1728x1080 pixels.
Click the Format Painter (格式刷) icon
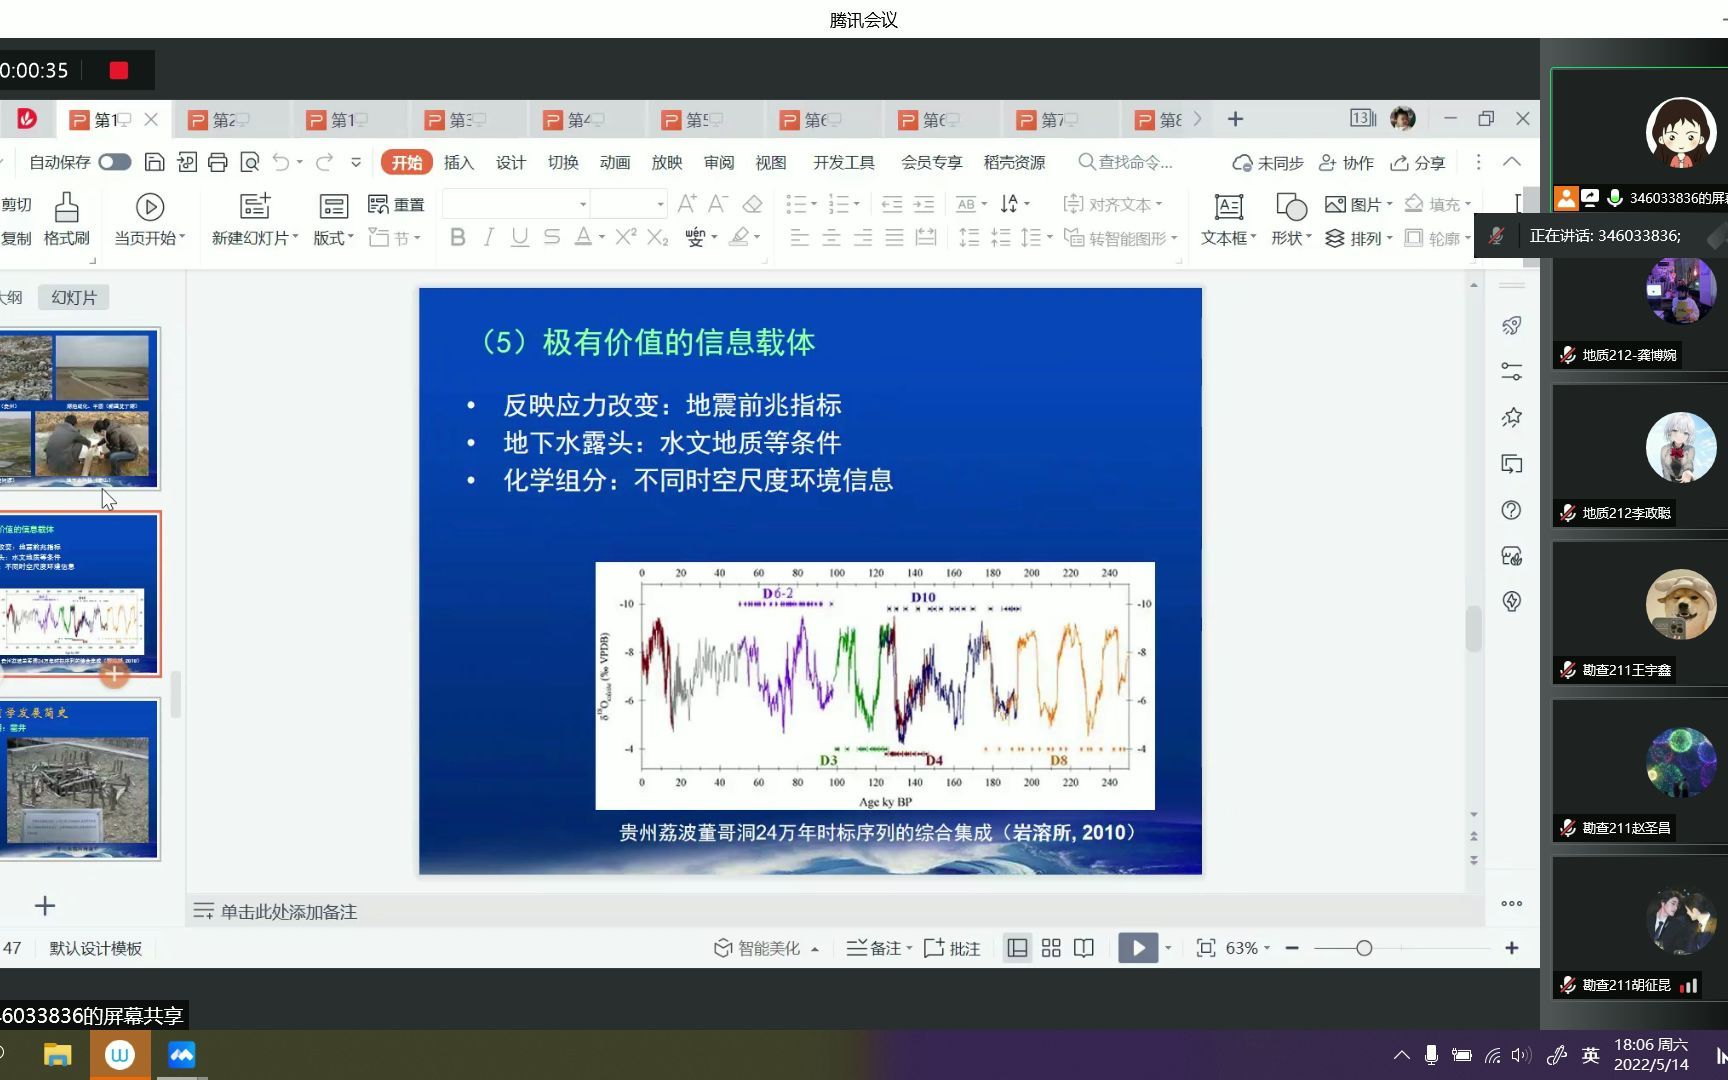[66, 207]
